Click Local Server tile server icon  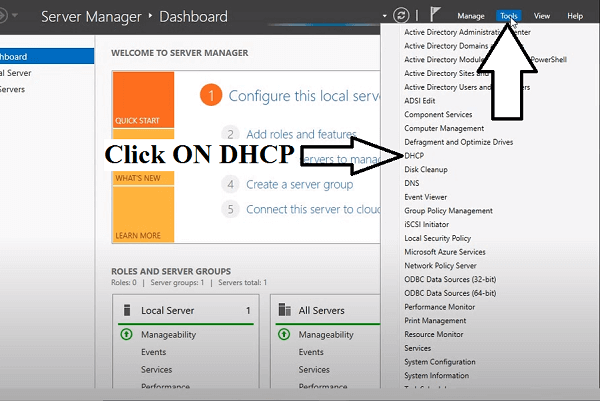tap(127, 310)
